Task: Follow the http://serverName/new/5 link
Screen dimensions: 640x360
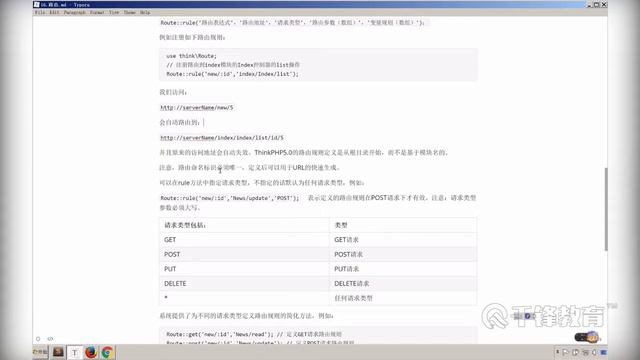Action: coord(197,107)
